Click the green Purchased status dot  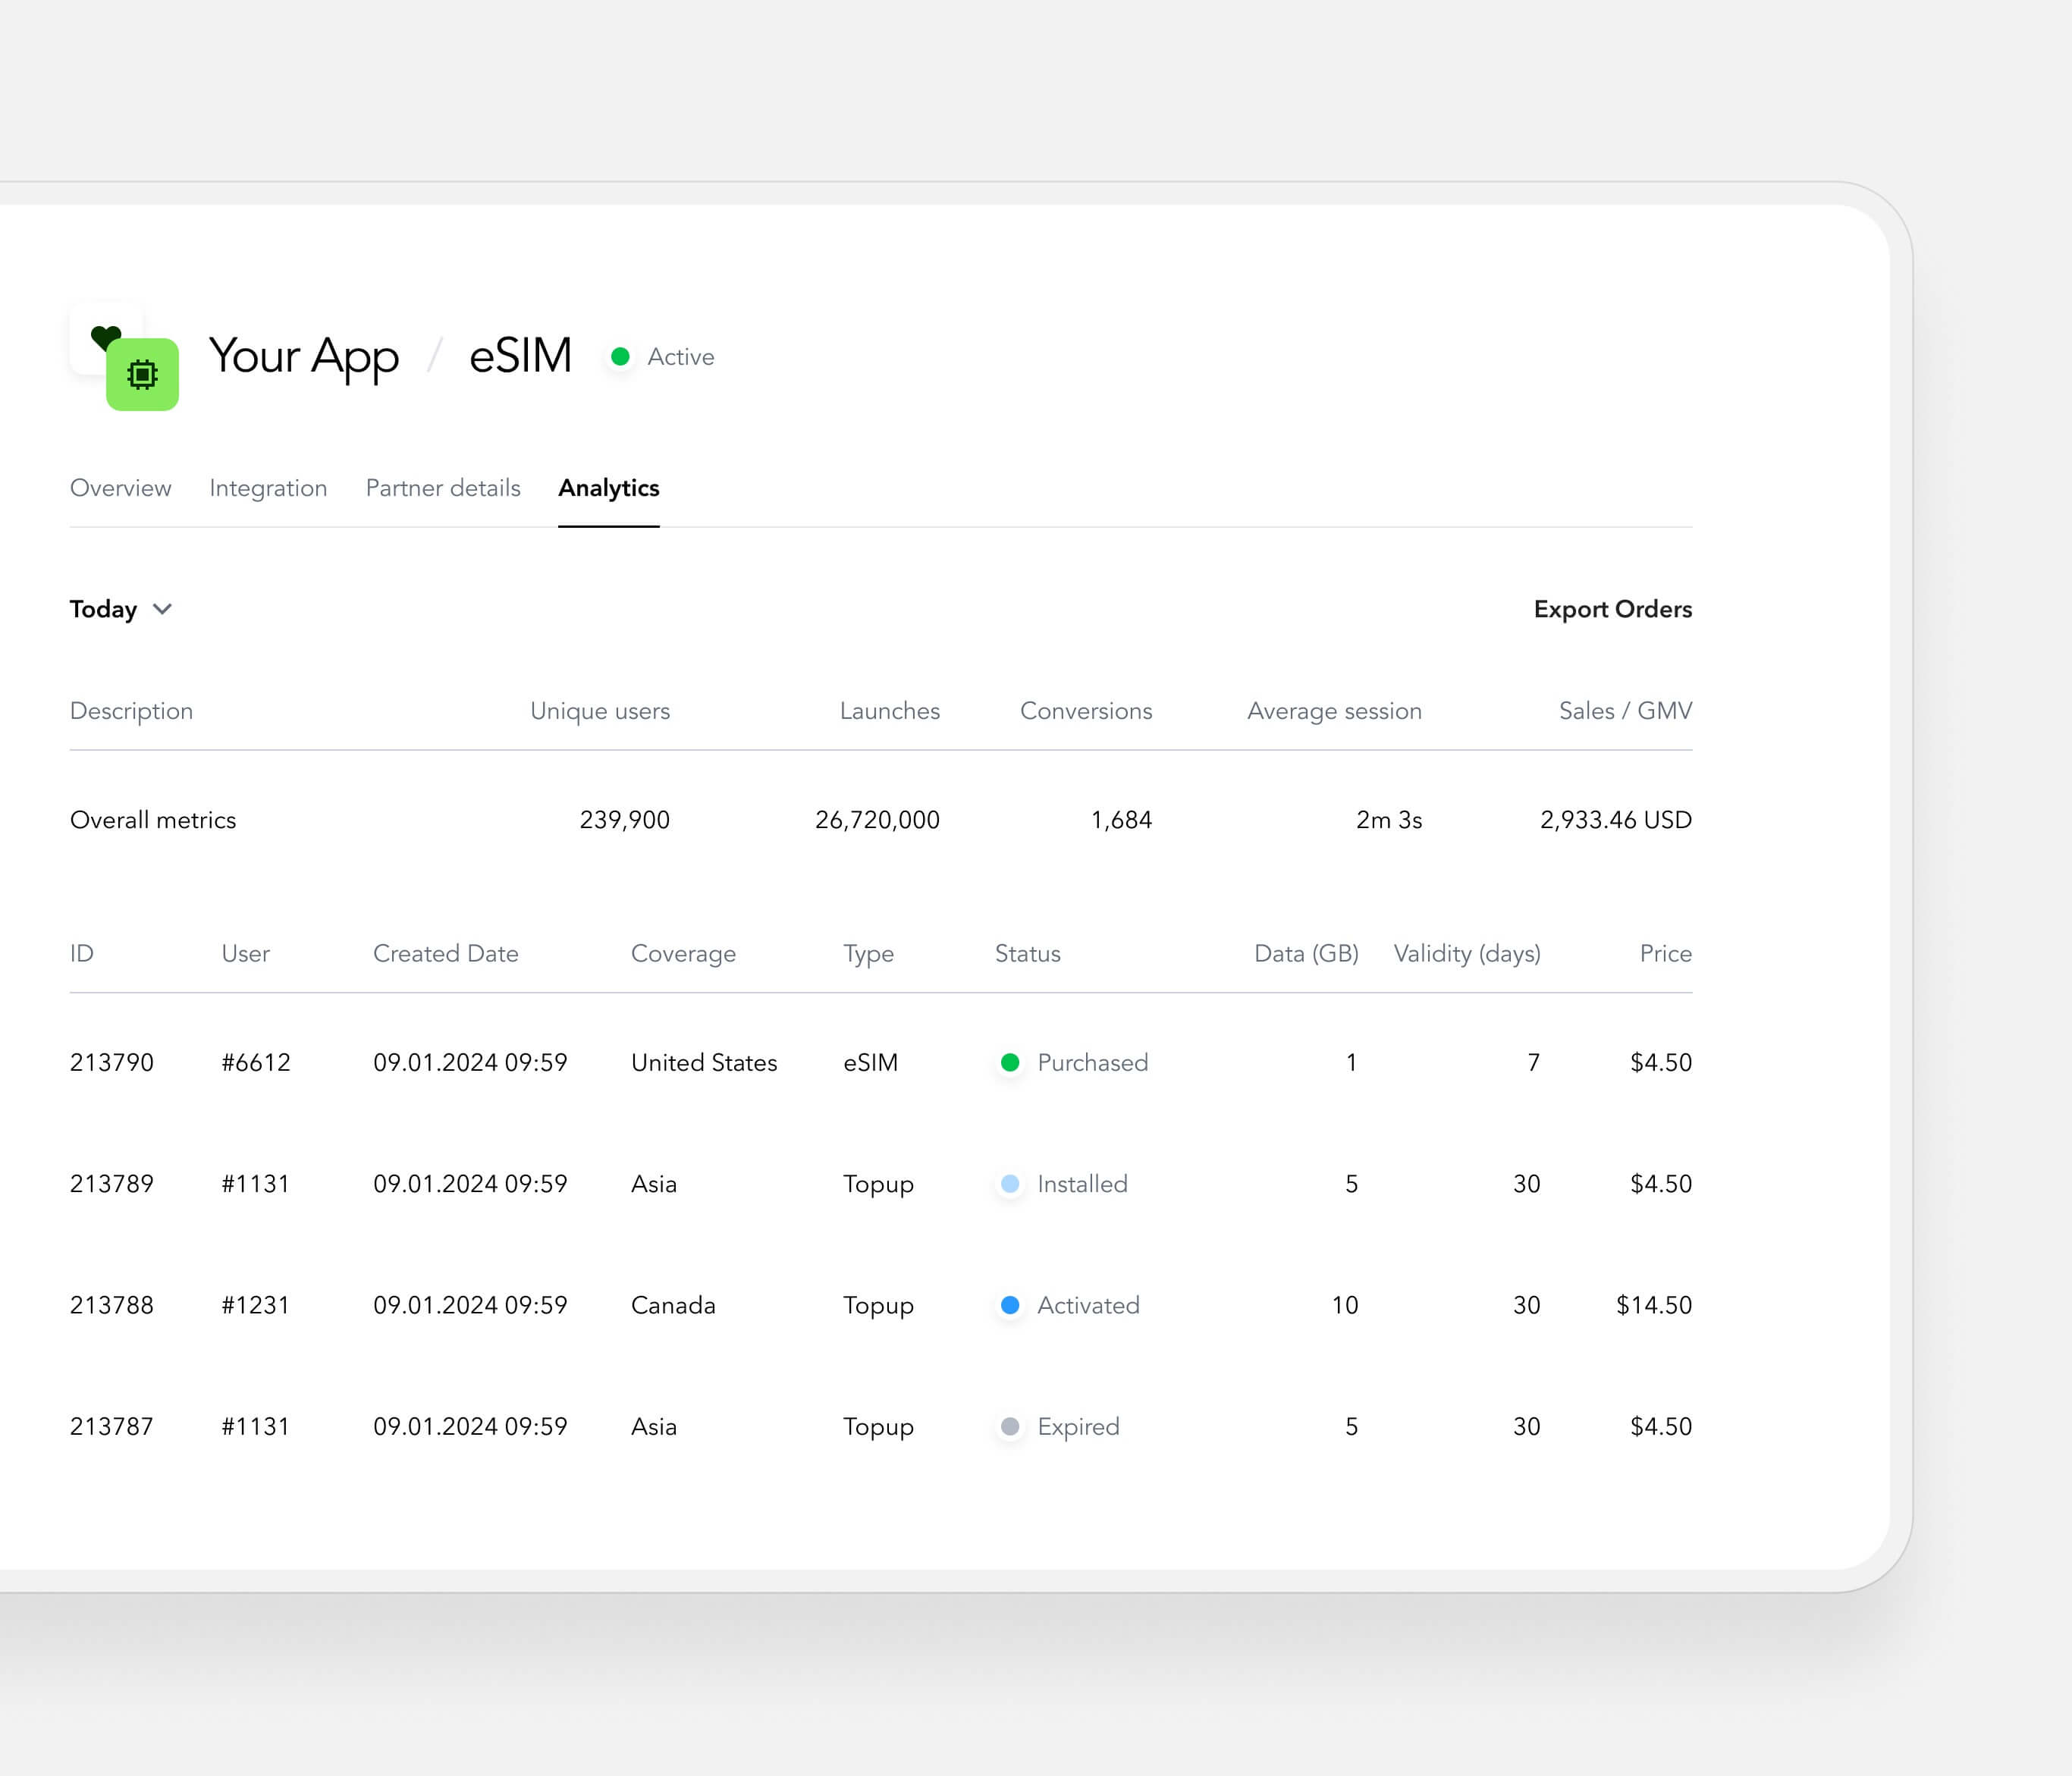coord(1010,1062)
